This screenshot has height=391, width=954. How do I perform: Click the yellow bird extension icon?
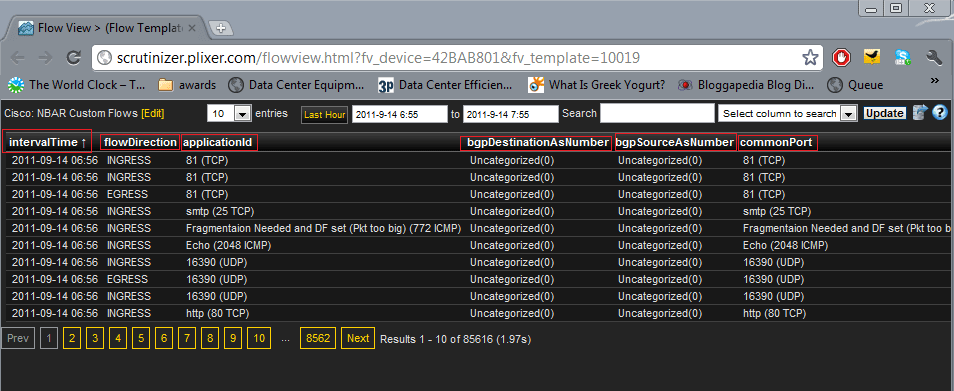[x=872, y=58]
